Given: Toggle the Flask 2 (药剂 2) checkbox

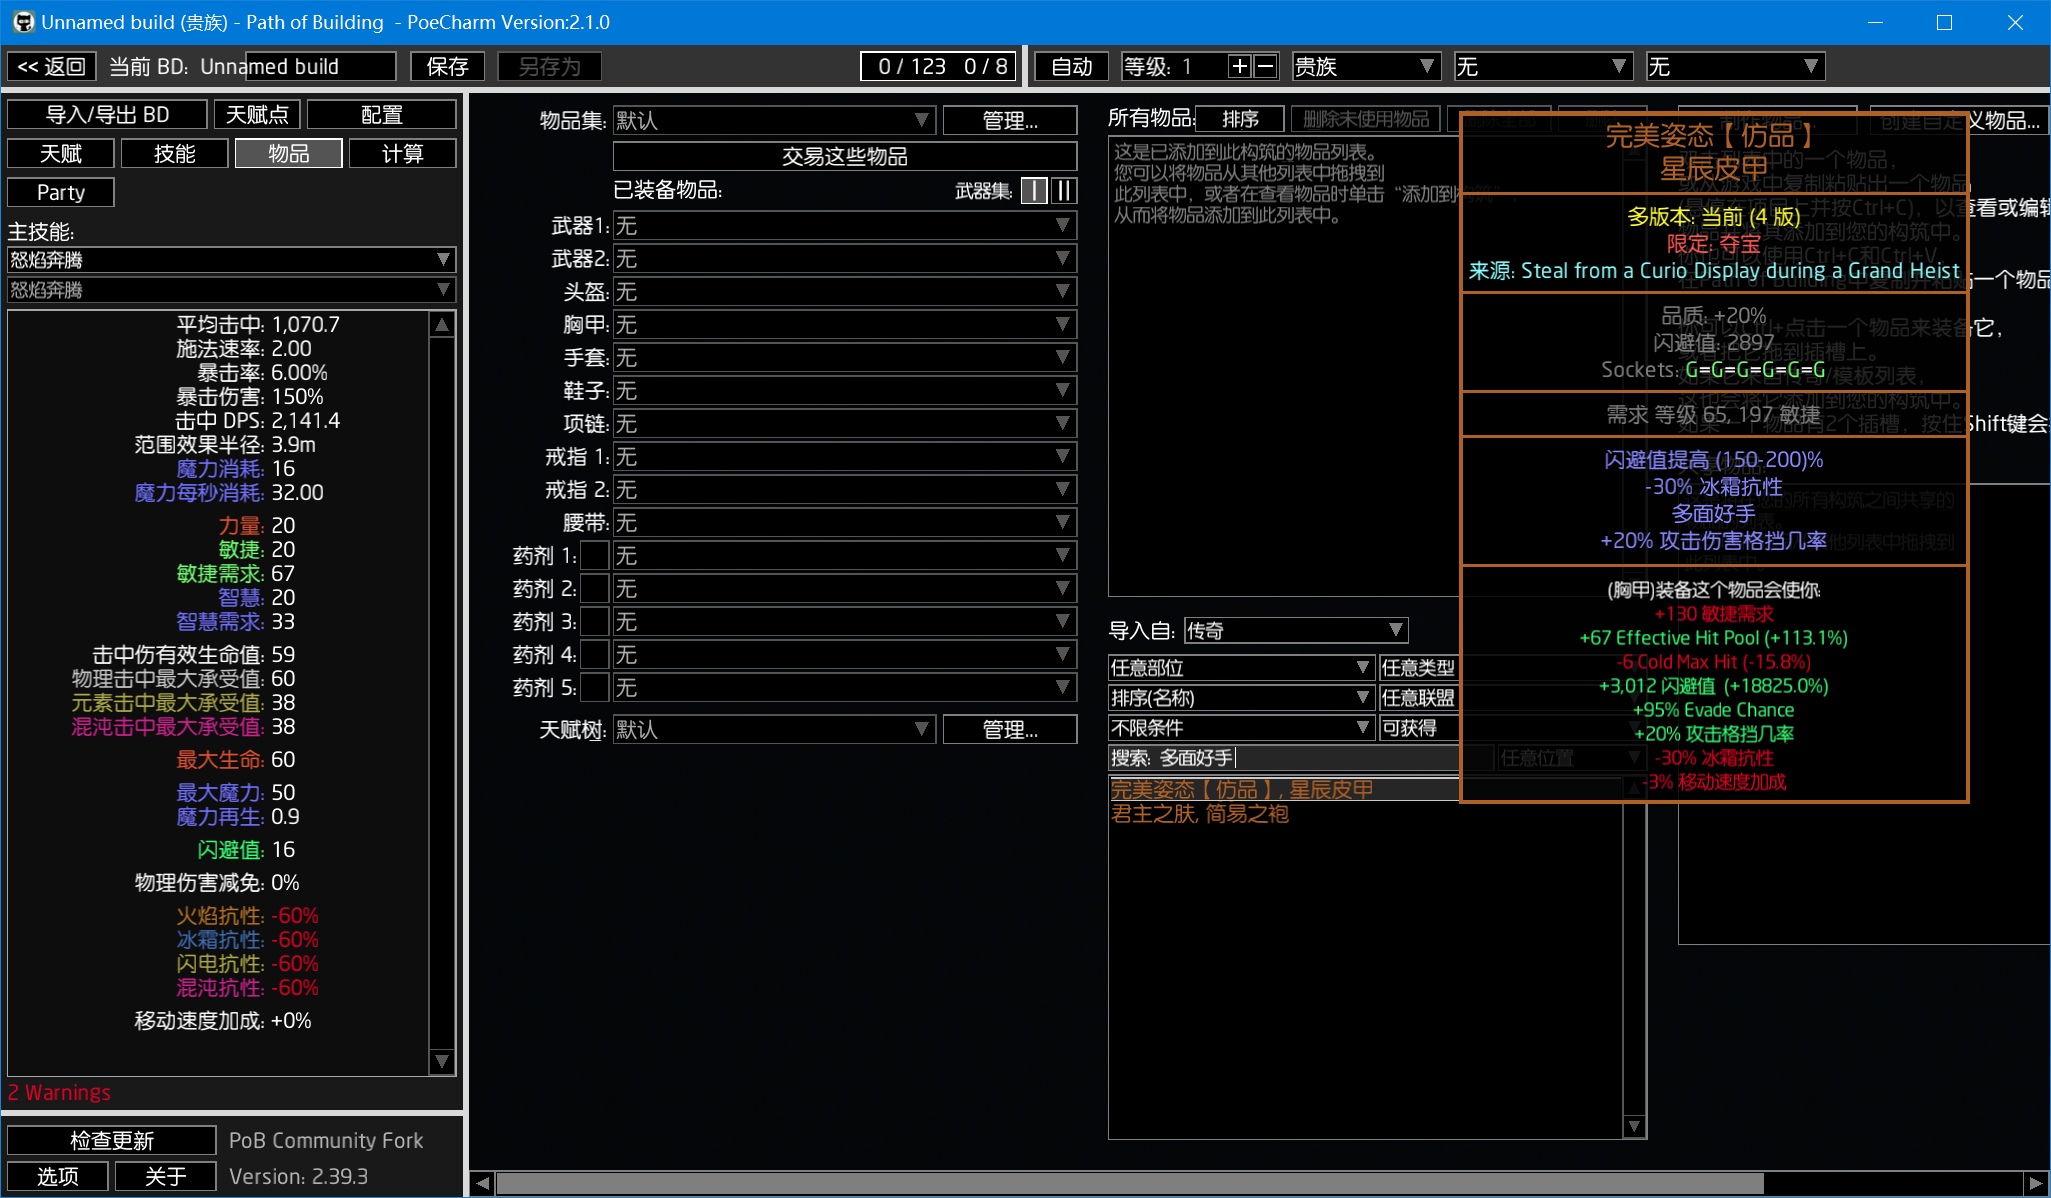Looking at the screenshot, I should tap(595, 588).
